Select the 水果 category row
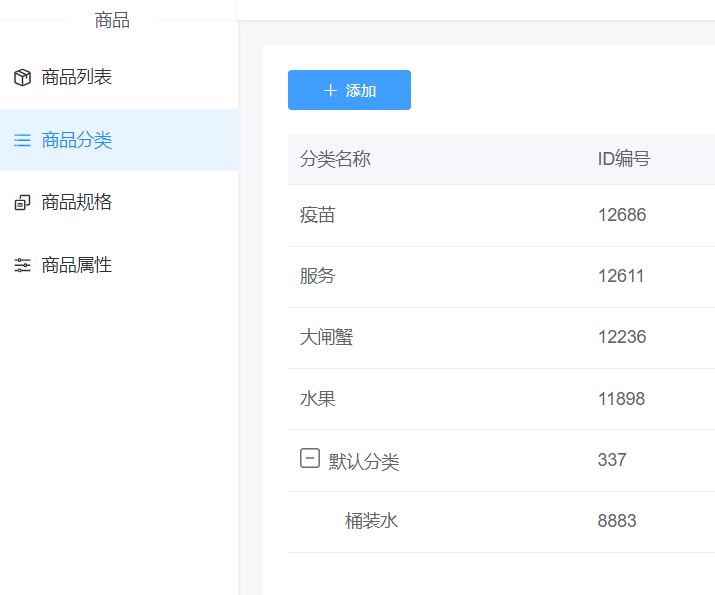 pyautogui.click(x=318, y=399)
